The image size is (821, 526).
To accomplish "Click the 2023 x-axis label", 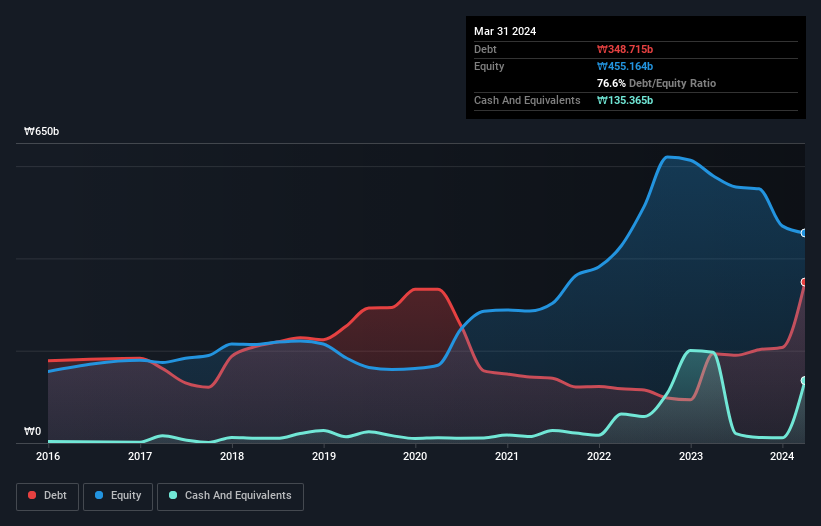I will pos(691,456).
